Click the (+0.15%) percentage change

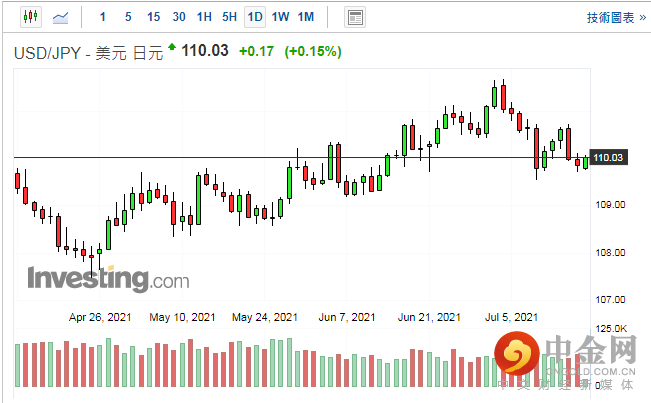click(313, 51)
